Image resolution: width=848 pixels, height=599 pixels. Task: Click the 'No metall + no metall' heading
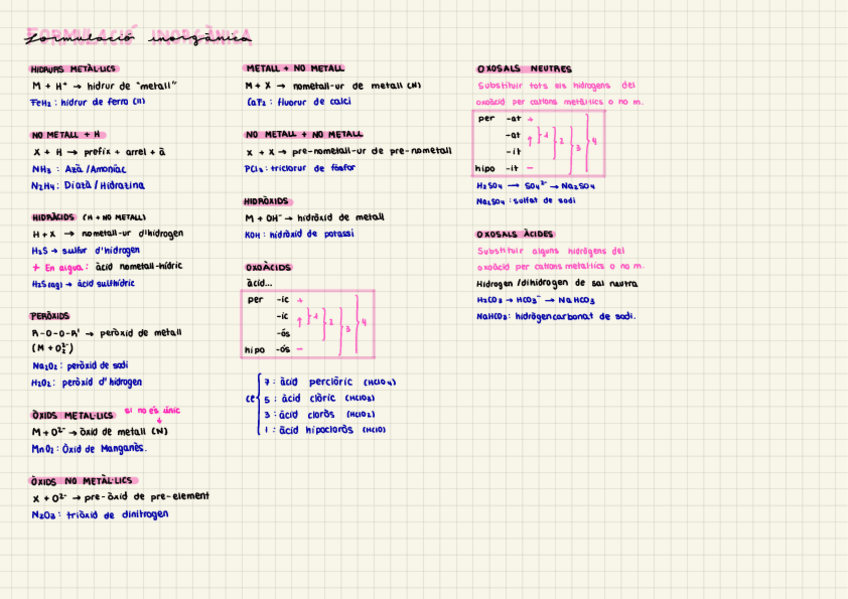(304, 134)
